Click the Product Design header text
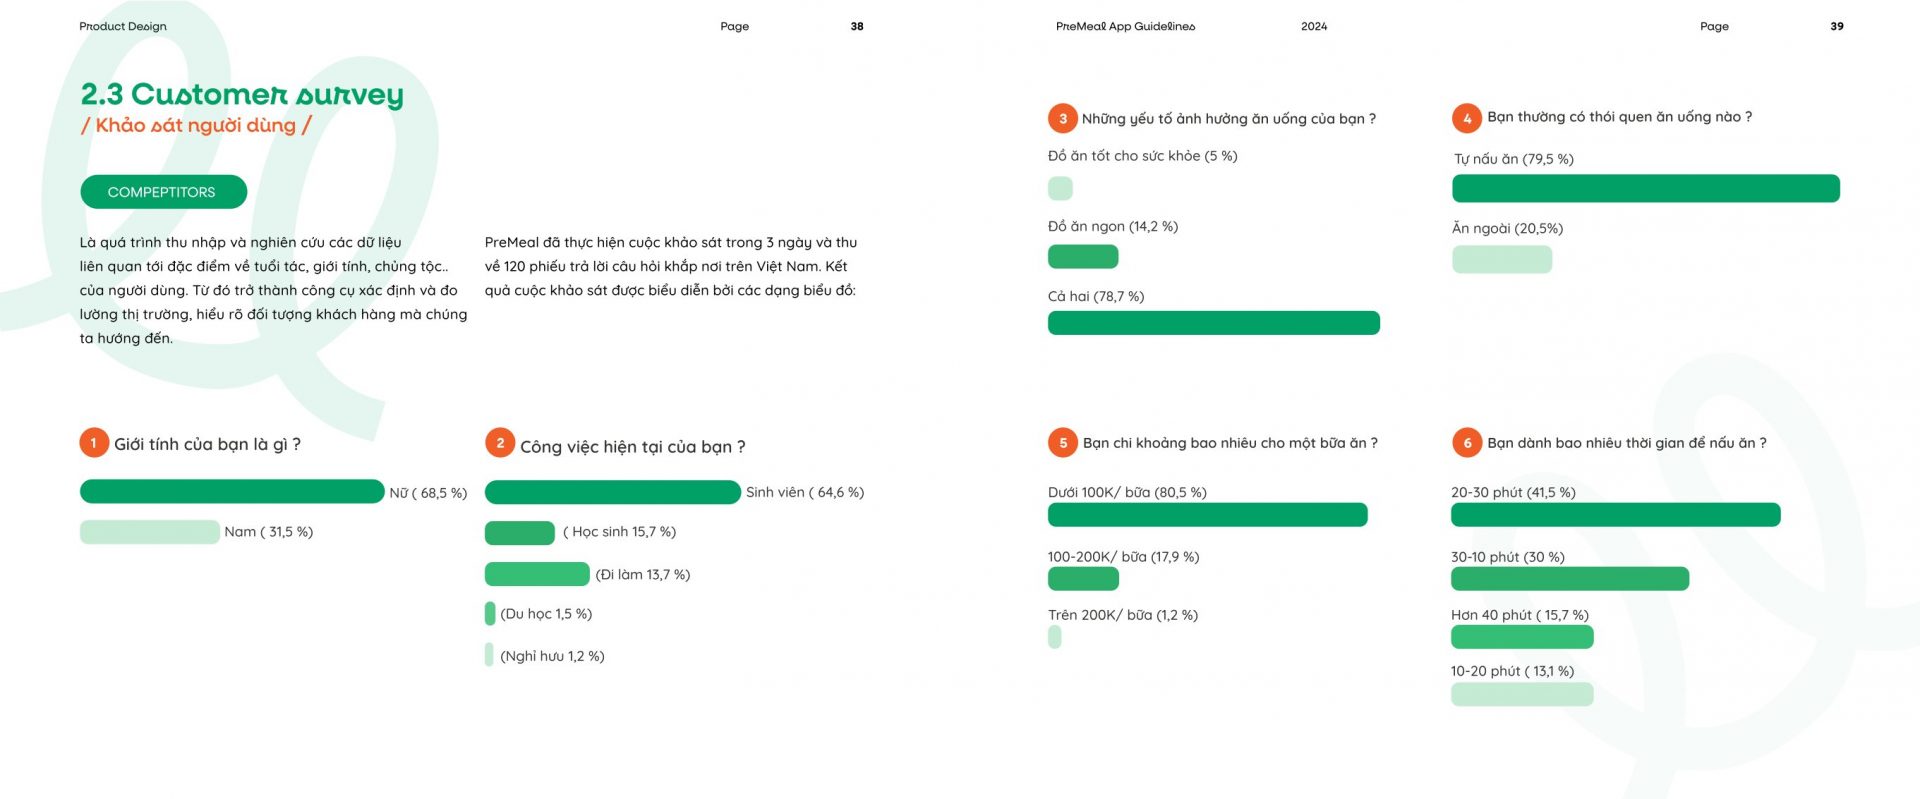Screen dimensions: 1920x799 (x=123, y=27)
